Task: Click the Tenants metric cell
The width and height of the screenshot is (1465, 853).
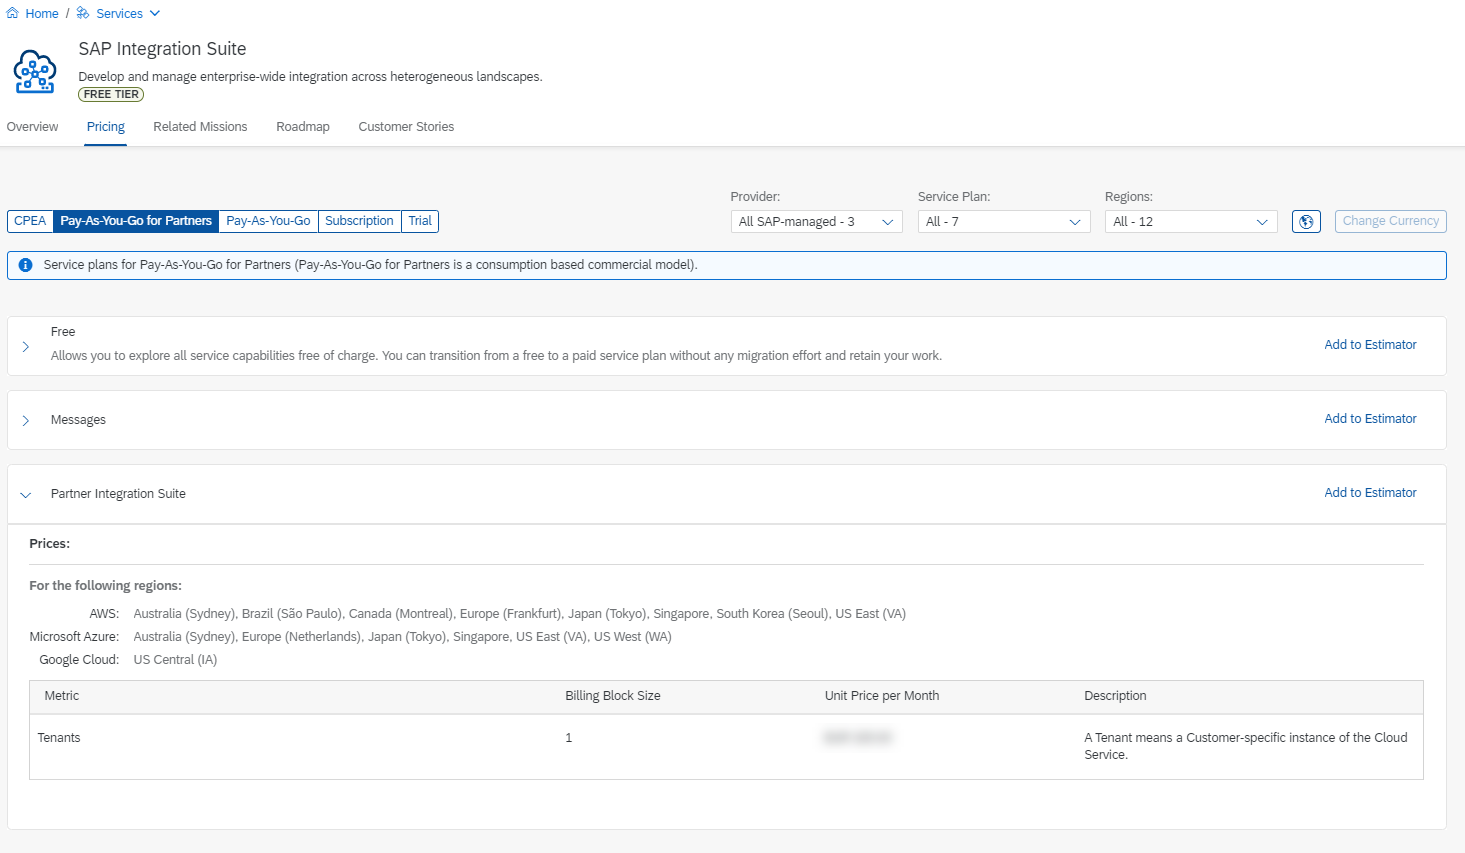Action: point(59,738)
